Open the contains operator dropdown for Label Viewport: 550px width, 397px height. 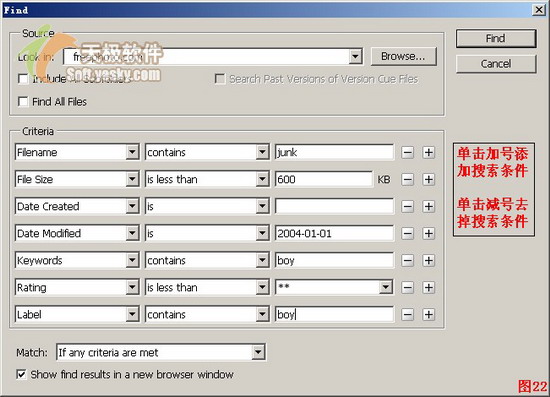tap(262, 314)
